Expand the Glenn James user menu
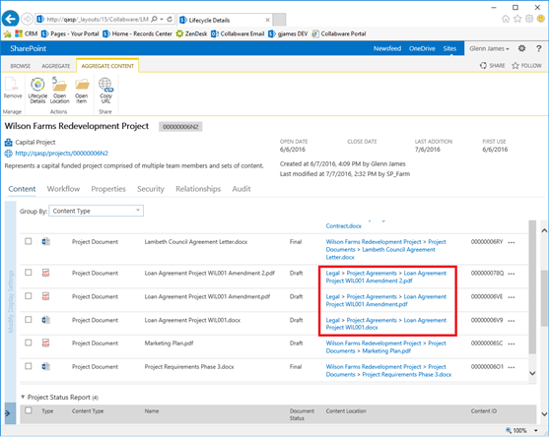 [x=489, y=48]
